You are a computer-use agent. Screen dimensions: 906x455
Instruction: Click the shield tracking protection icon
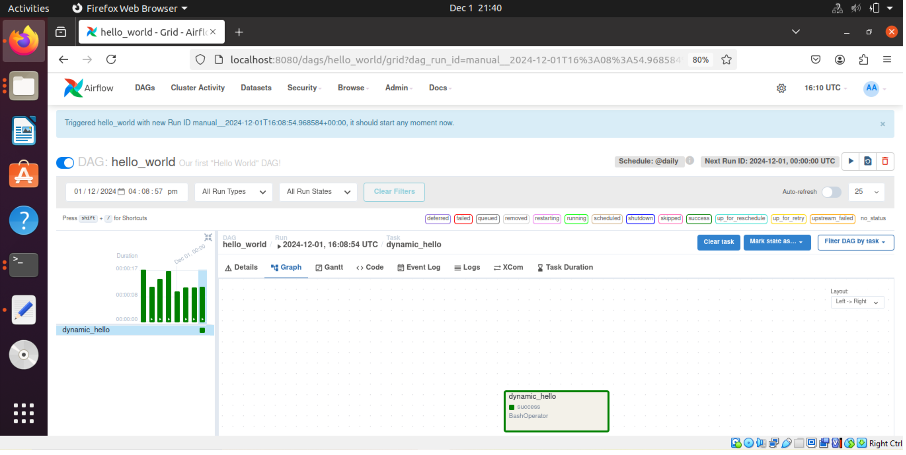(x=200, y=60)
